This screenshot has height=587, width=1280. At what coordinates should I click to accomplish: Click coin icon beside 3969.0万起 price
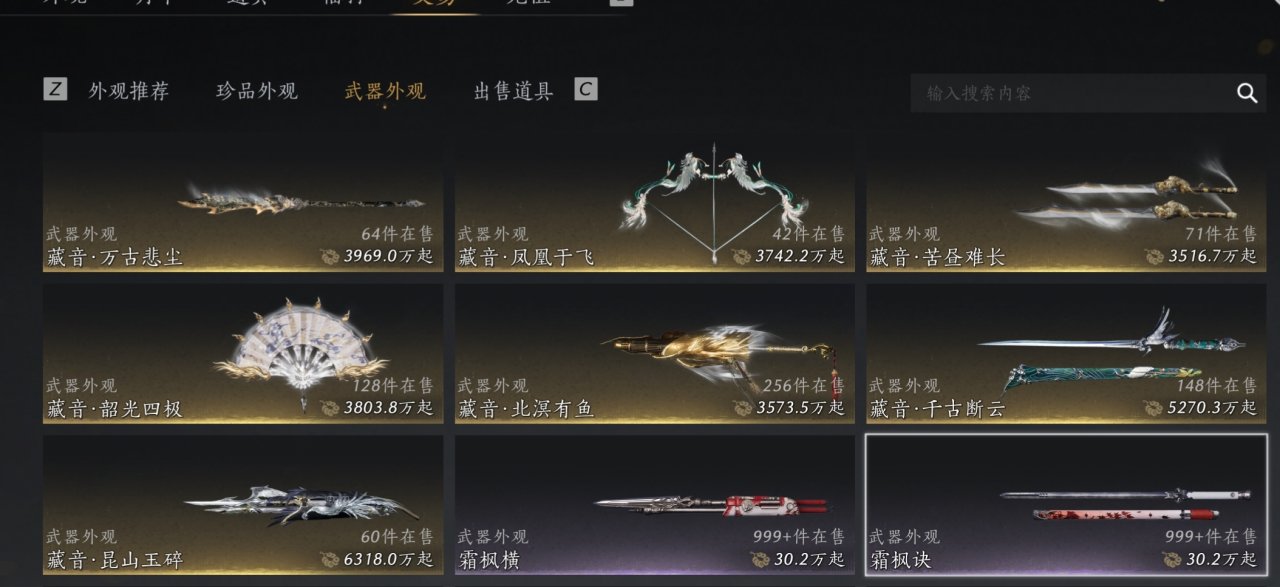[x=330, y=256]
